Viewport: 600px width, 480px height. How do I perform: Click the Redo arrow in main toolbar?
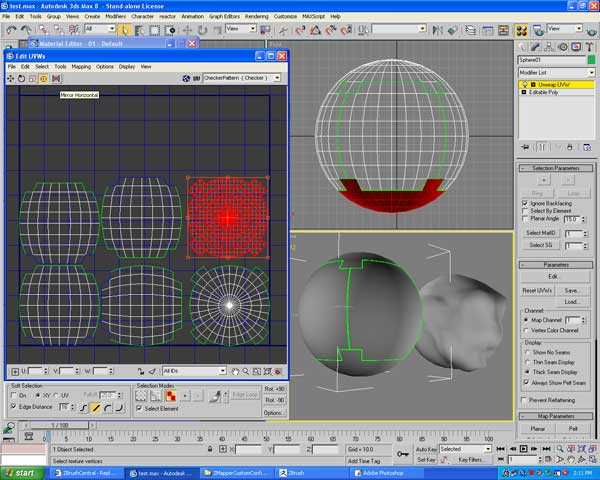point(26,30)
